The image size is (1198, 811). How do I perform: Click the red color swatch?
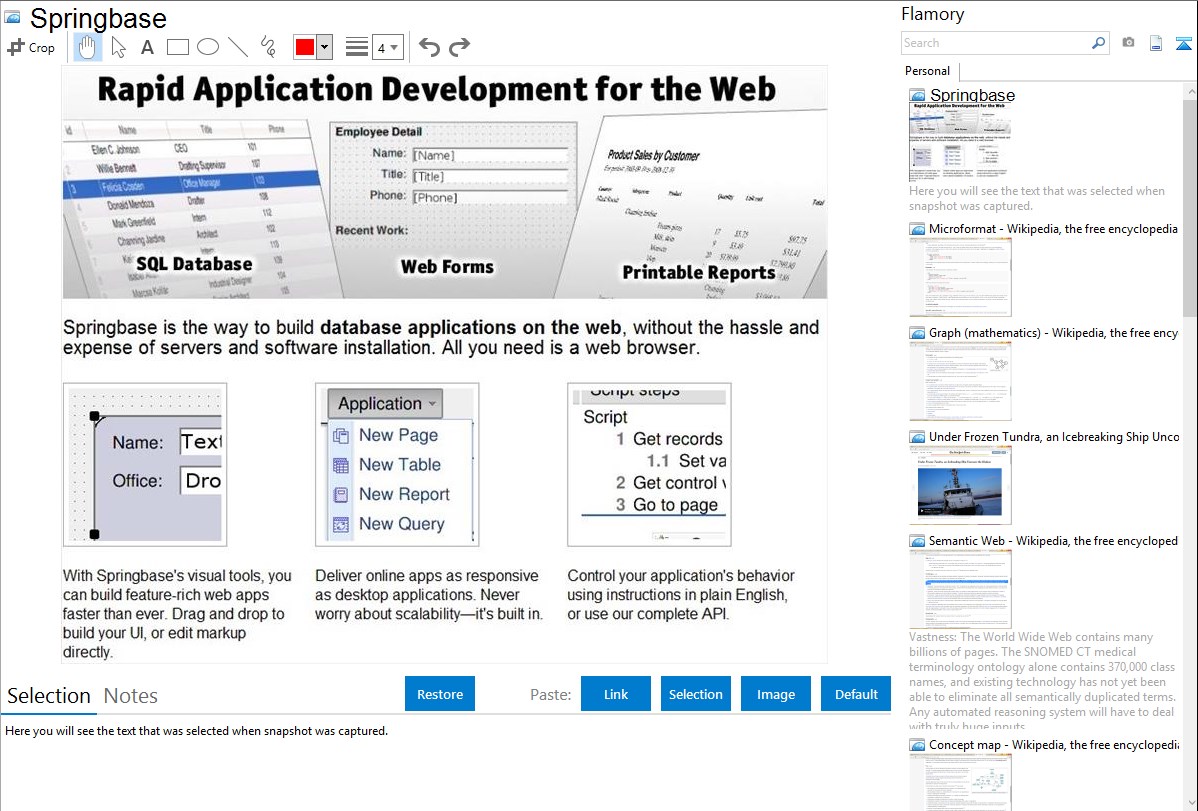[x=304, y=47]
